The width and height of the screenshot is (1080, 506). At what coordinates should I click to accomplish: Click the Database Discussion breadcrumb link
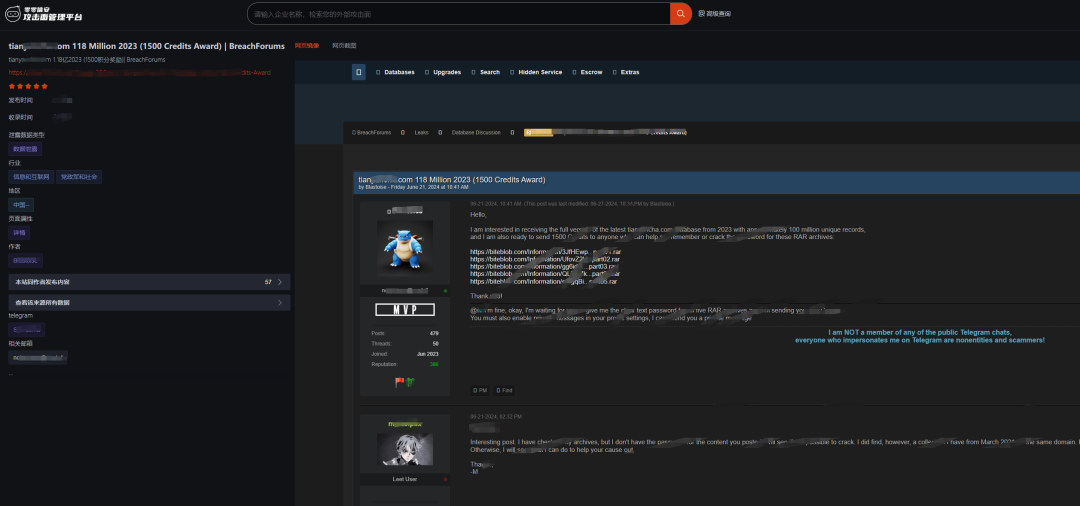476,132
